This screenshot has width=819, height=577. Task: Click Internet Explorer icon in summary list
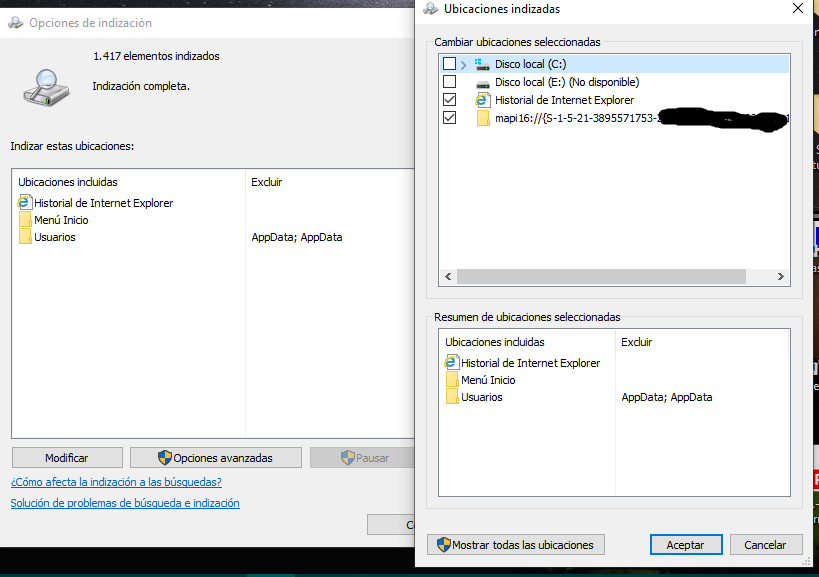pyautogui.click(x=451, y=362)
